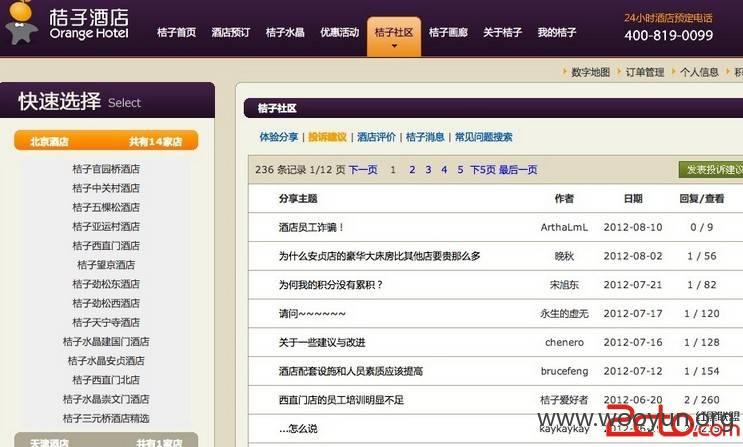Open the topic 酒店员工诈骗！
This screenshot has width=743, height=447.
point(311,227)
